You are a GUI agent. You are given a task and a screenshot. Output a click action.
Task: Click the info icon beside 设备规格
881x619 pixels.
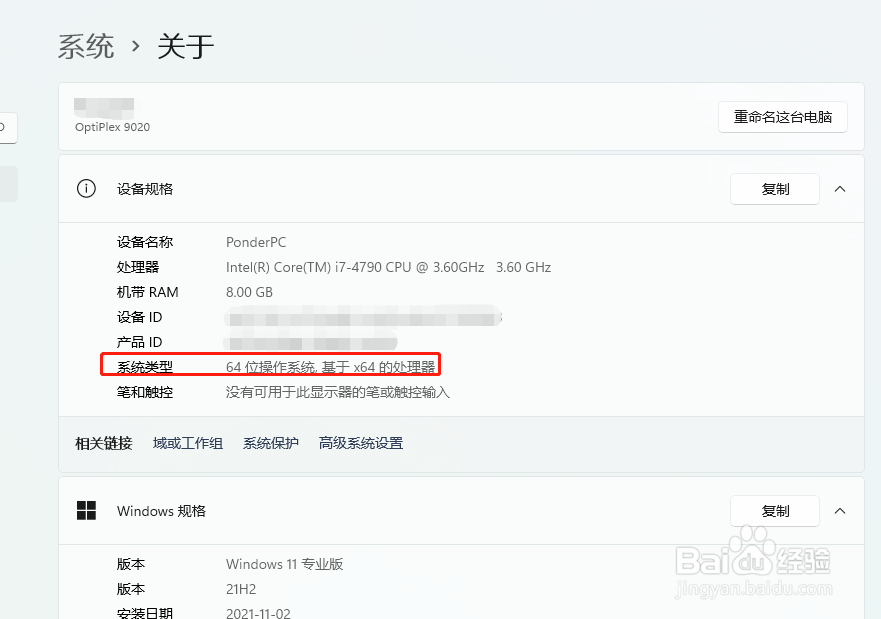pos(86,189)
